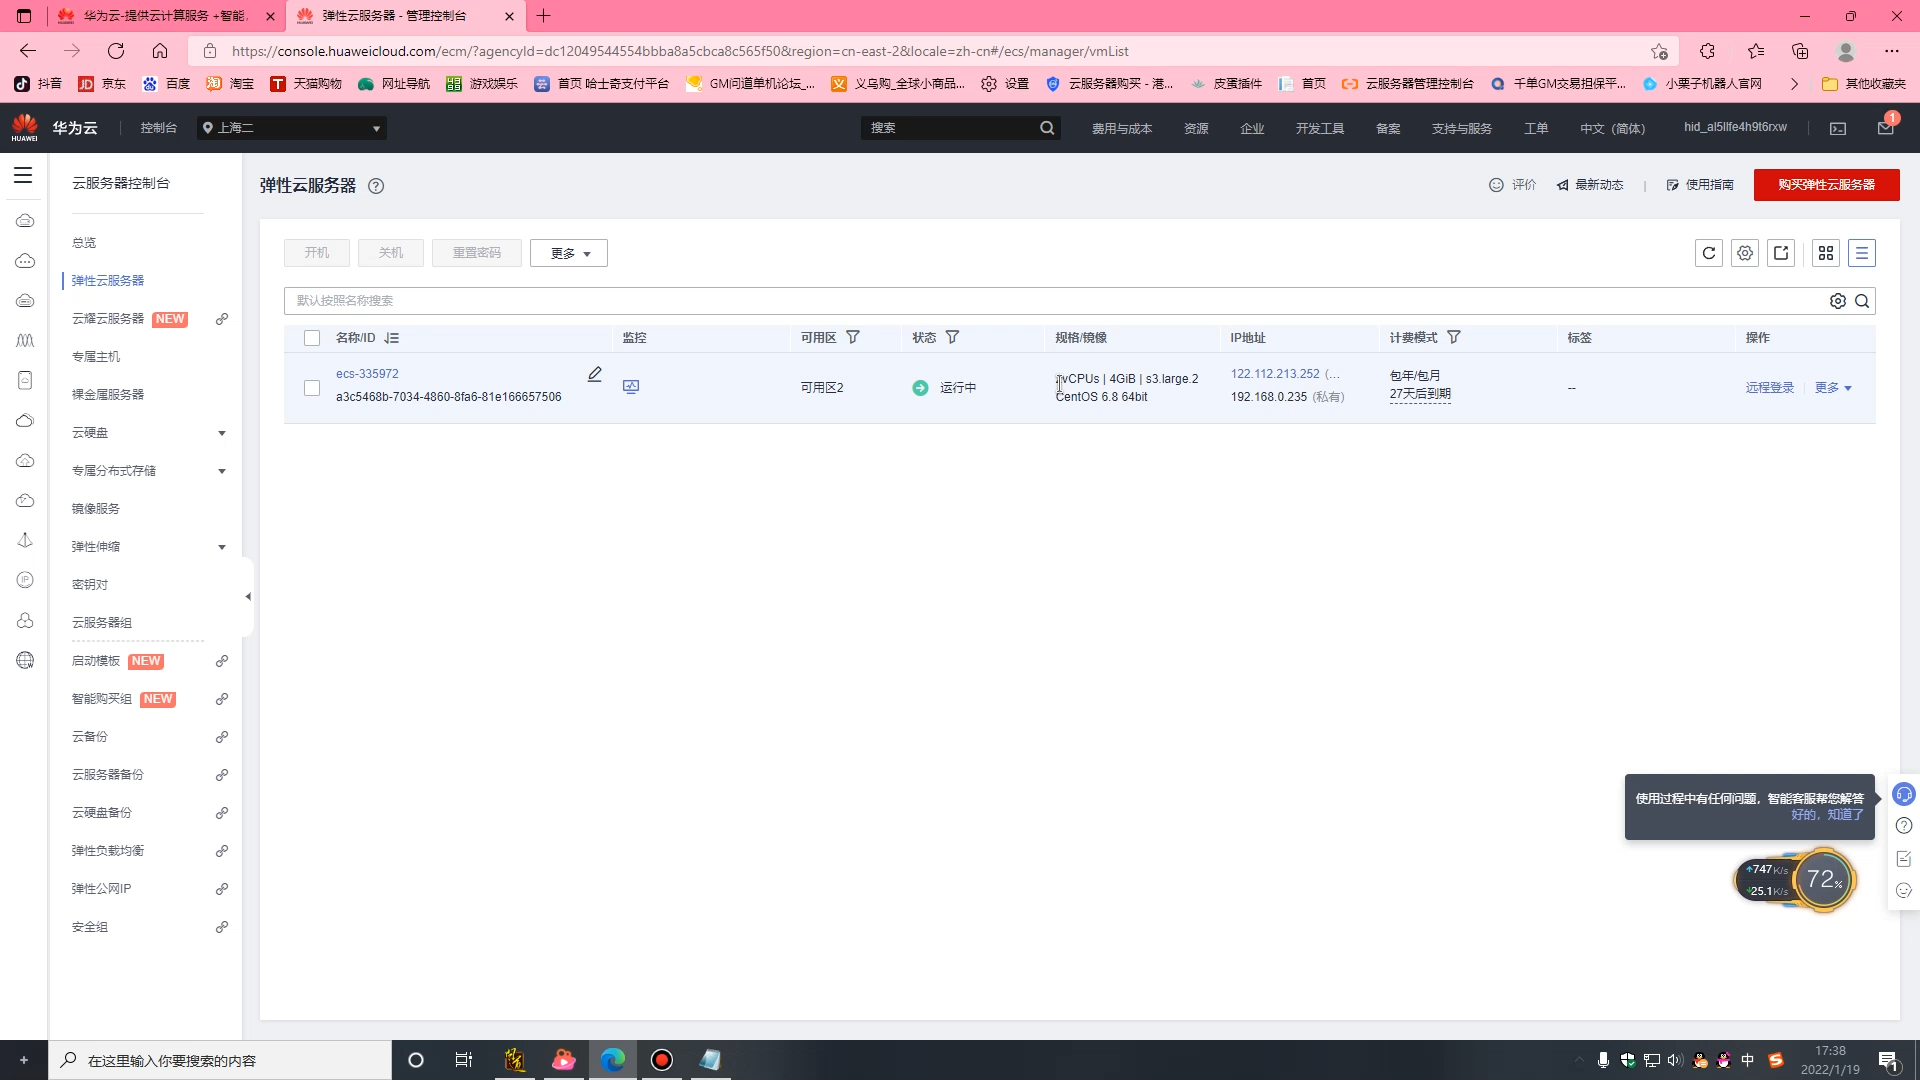
Task: Open 更多 dropdown in toolbar
Action: click(569, 253)
